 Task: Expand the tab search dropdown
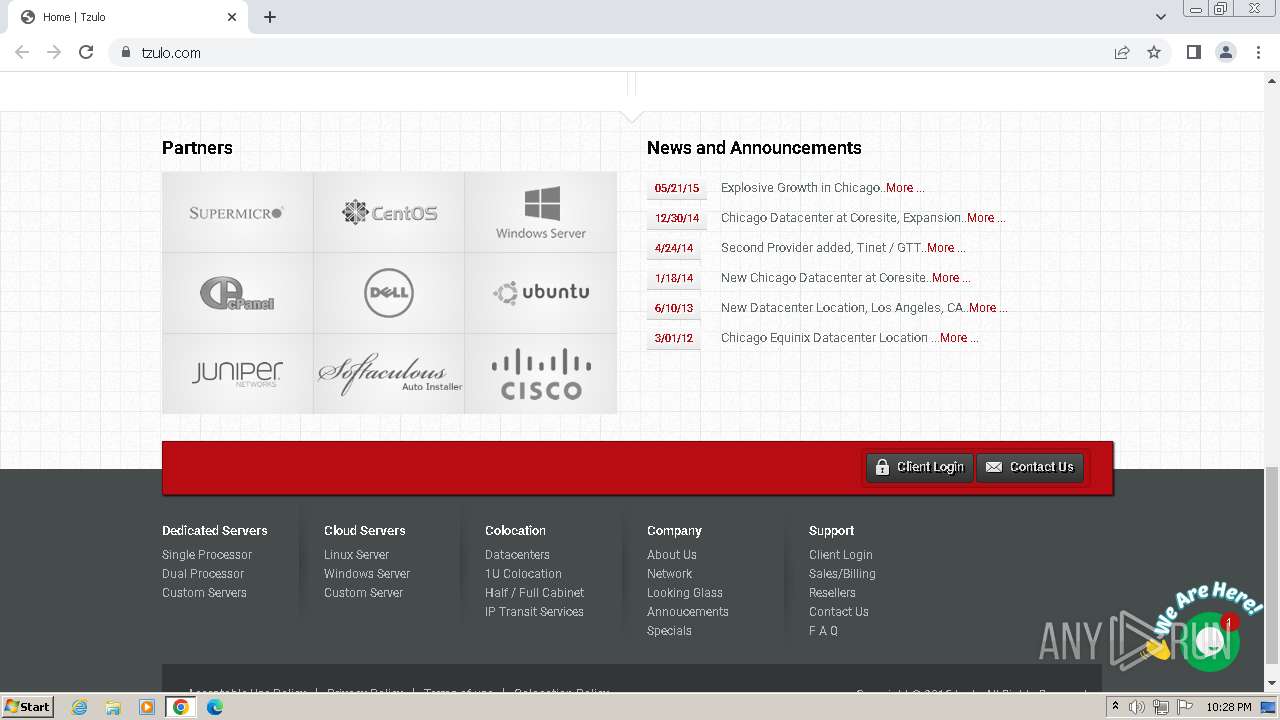coord(1160,17)
